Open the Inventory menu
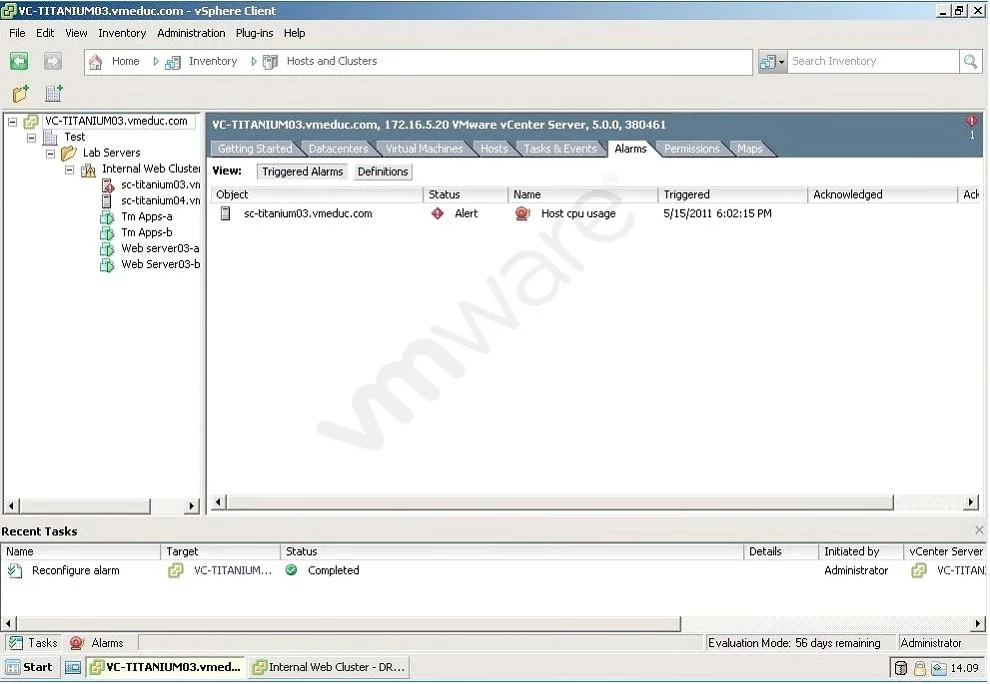The height and width of the screenshot is (684, 990). pos(122,33)
